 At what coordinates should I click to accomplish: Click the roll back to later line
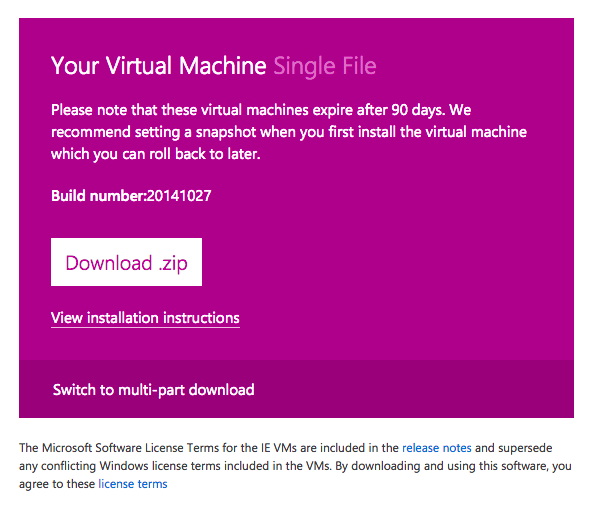point(156,154)
